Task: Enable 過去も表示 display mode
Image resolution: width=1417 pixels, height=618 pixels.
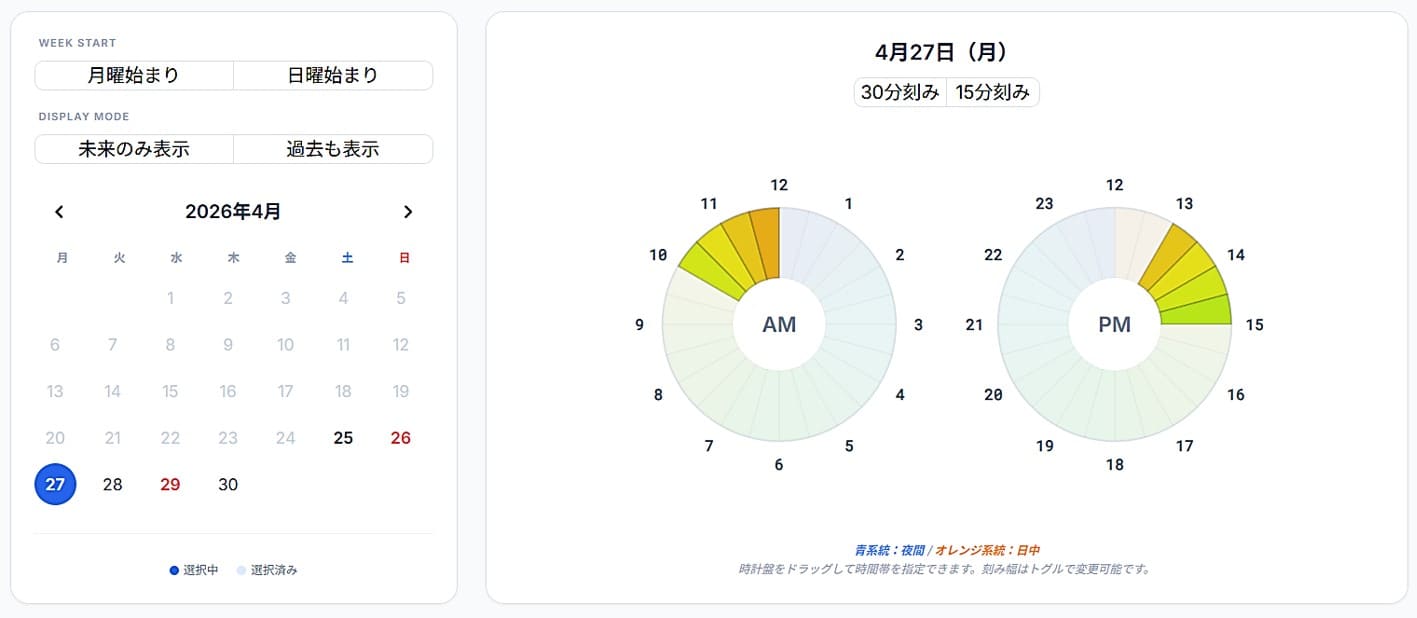Action: 333,150
